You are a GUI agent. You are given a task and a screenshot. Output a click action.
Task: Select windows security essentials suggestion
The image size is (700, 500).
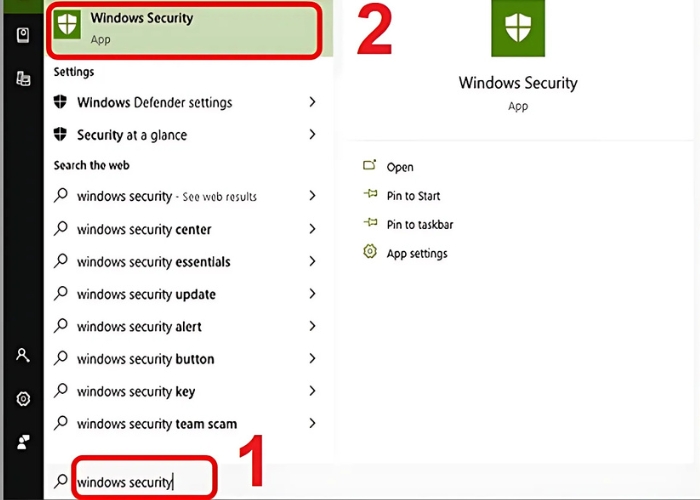[x=153, y=262]
